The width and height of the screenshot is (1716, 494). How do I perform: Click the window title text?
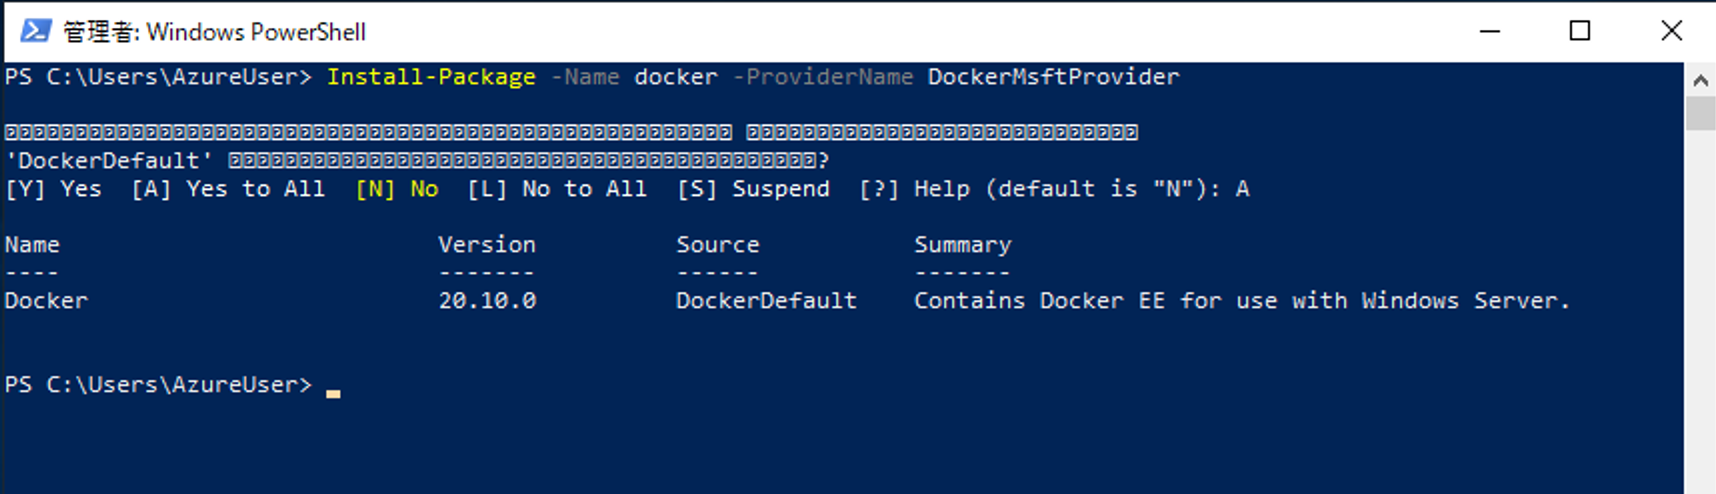pos(214,32)
